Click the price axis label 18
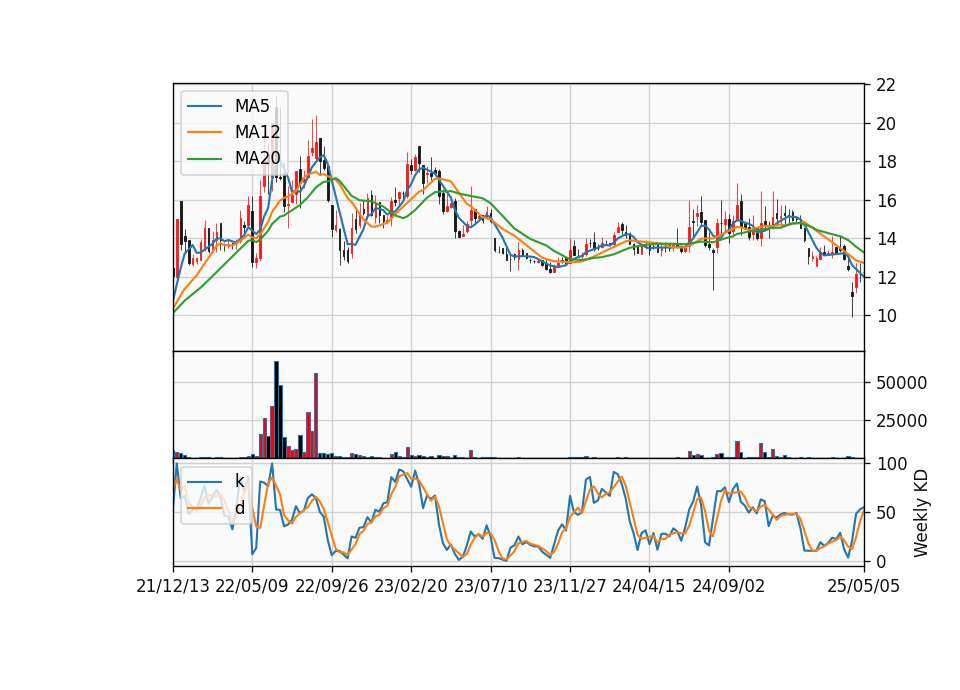Image resolution: width=960 pixels, height=690 pixels. pyautogui.click(x=886, y=162)
